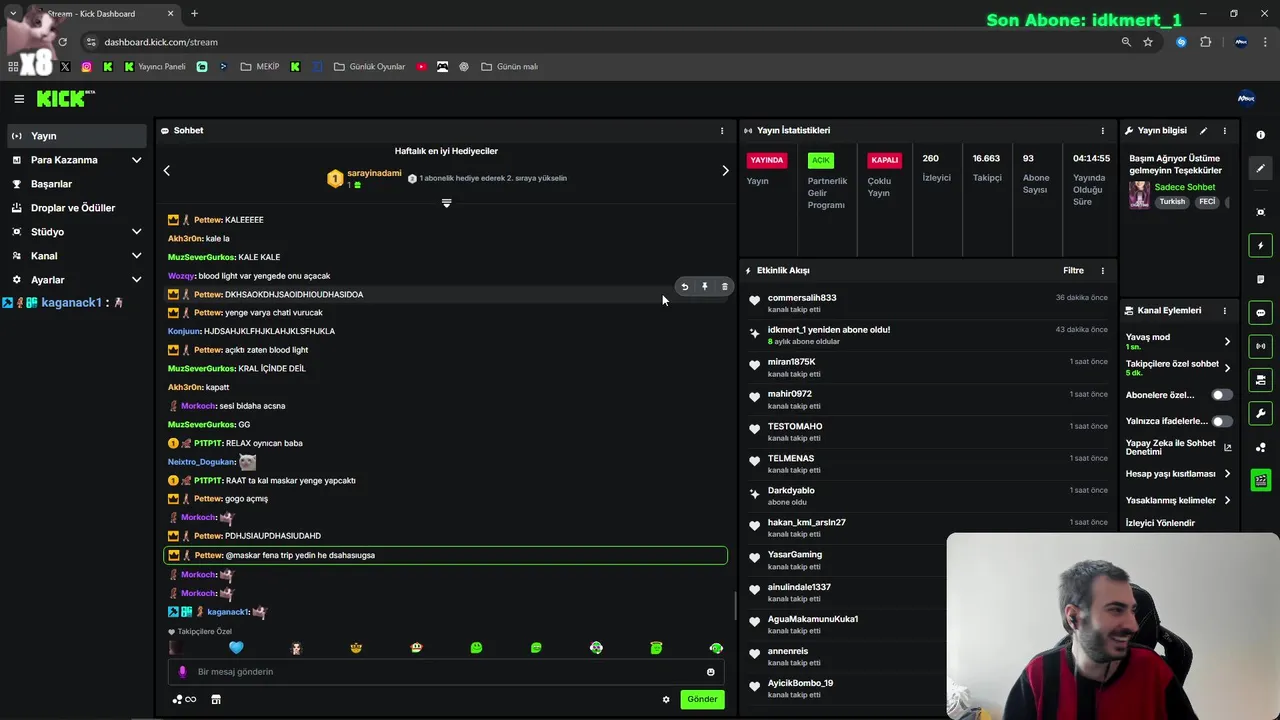Image resolution: width=1280 pixels, height=720 pixels.
Task: Open the Yayın İstatistikleri three-dot menu
Action: coord(1103,130)
